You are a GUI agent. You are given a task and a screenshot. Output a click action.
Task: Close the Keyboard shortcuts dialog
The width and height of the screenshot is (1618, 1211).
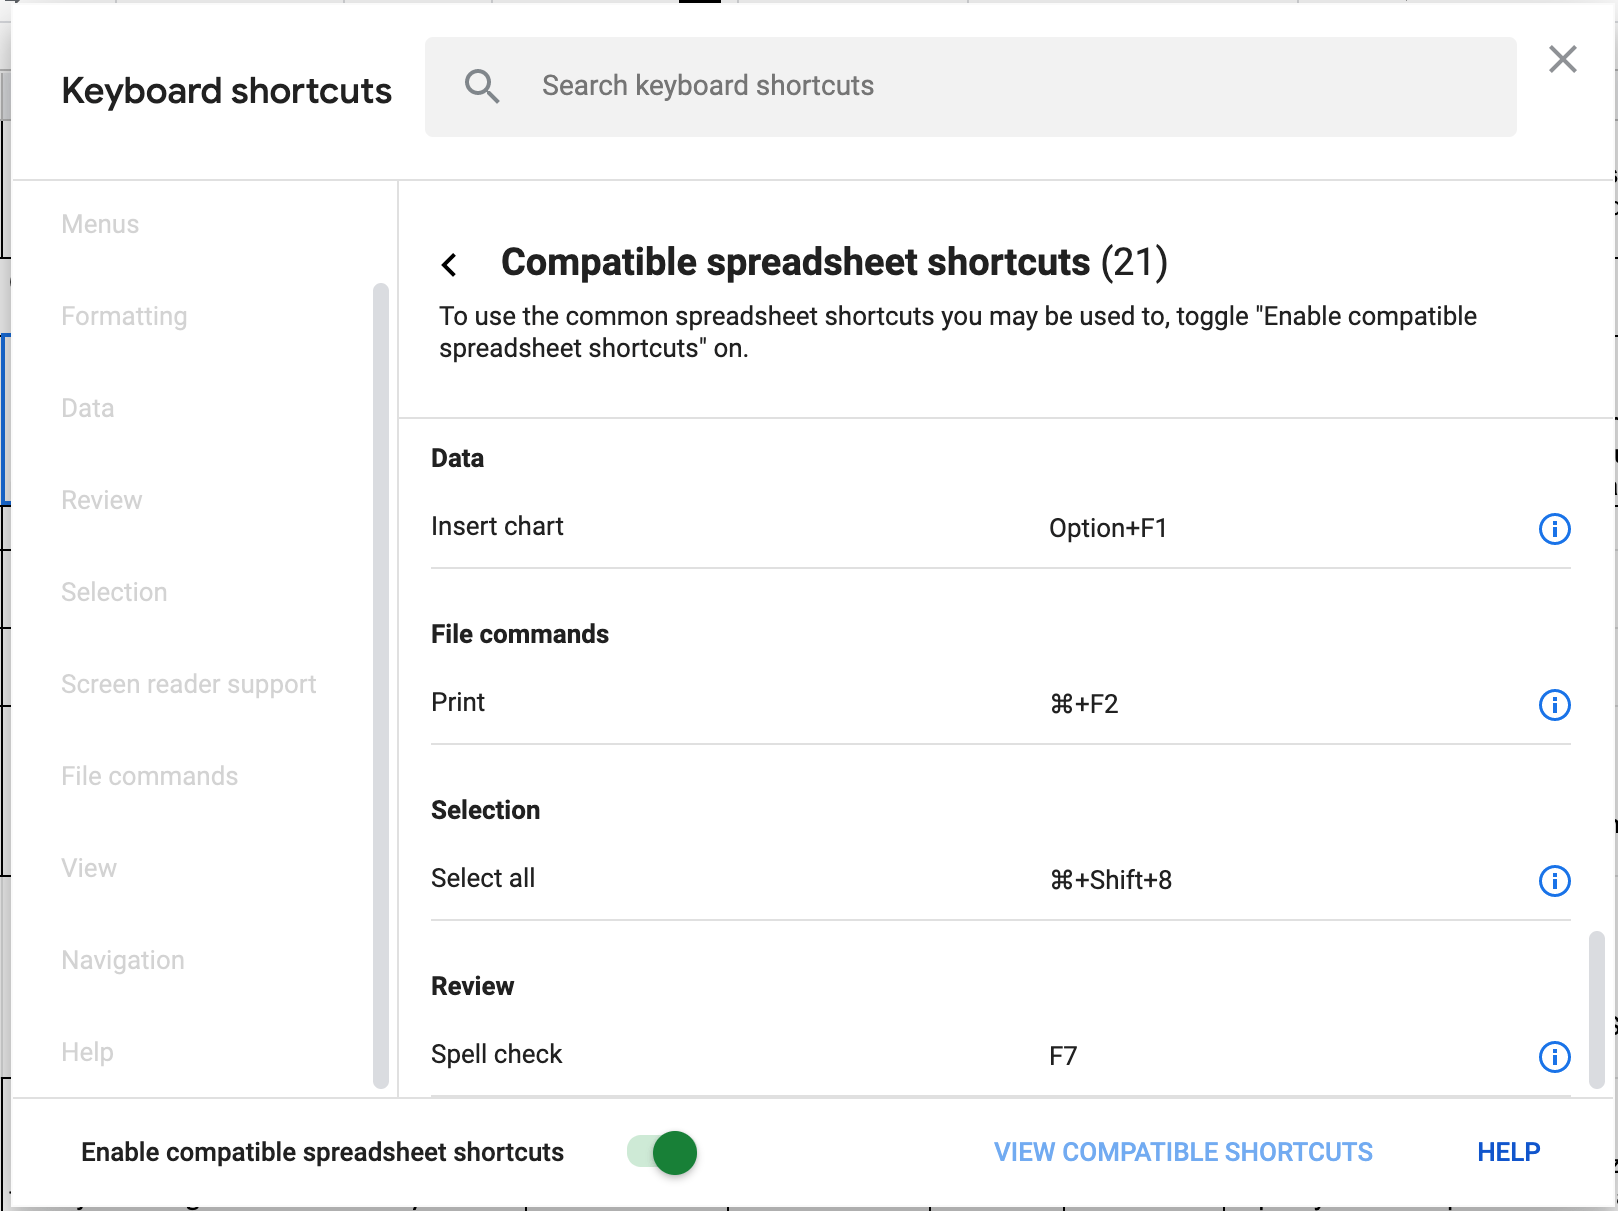pos(1562,60)
